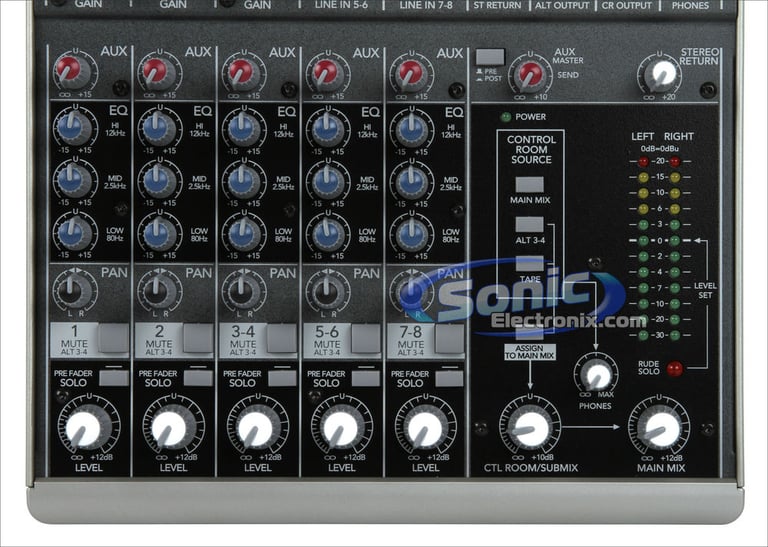Turn the channel 1 AUX send knob

click(x=72, y=72)
